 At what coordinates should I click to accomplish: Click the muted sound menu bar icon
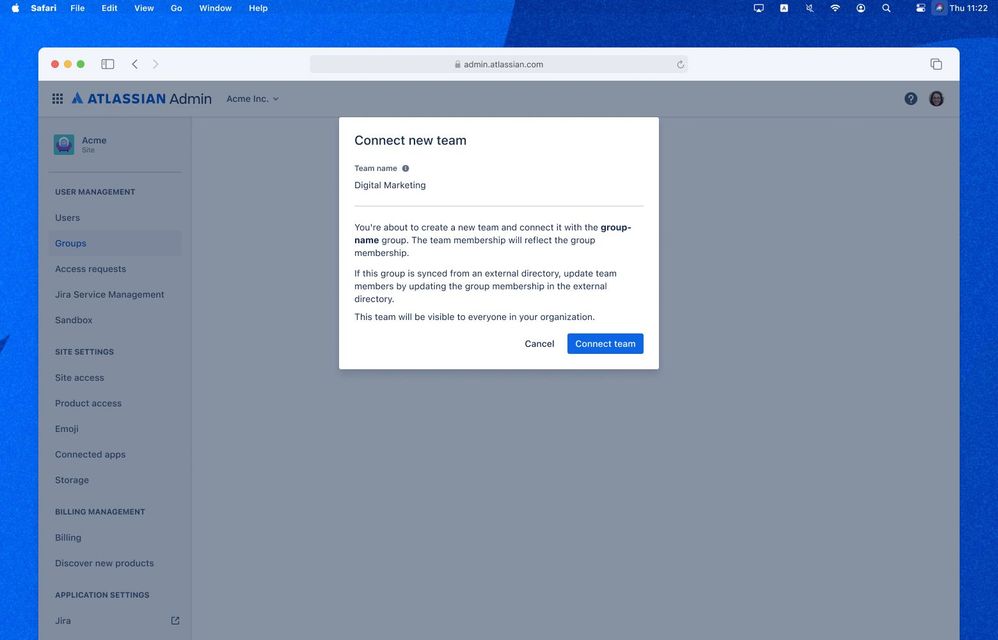click(810, 8)
